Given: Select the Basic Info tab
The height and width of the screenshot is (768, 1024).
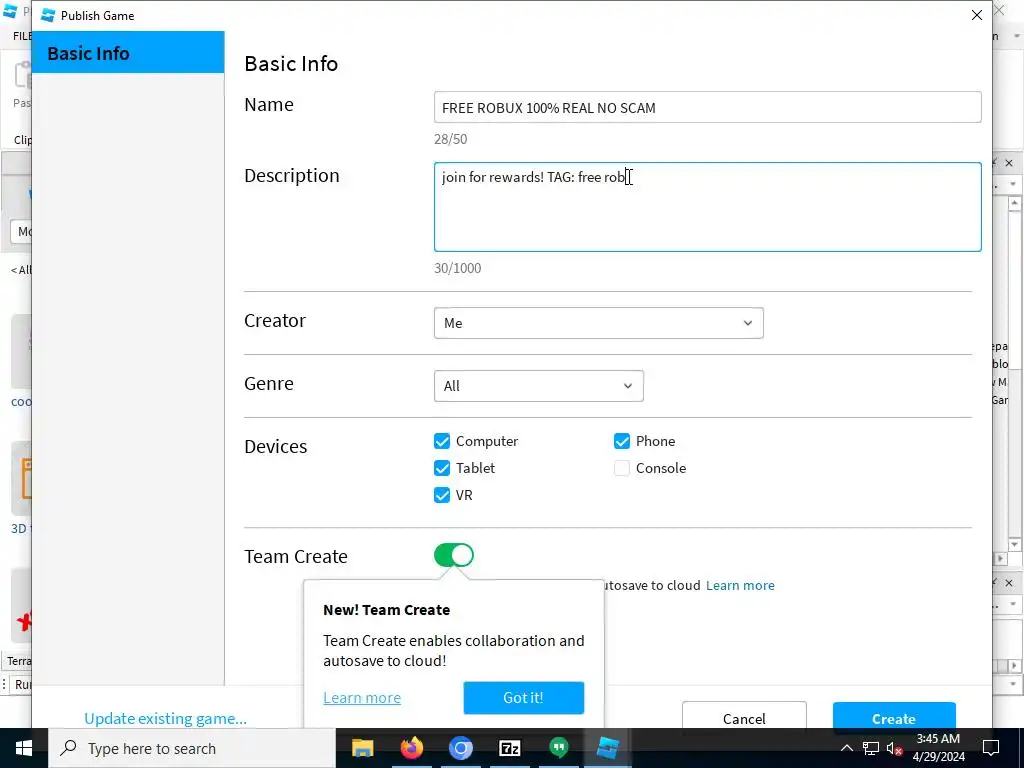Looking at the screenshot, I should (128, 53).
